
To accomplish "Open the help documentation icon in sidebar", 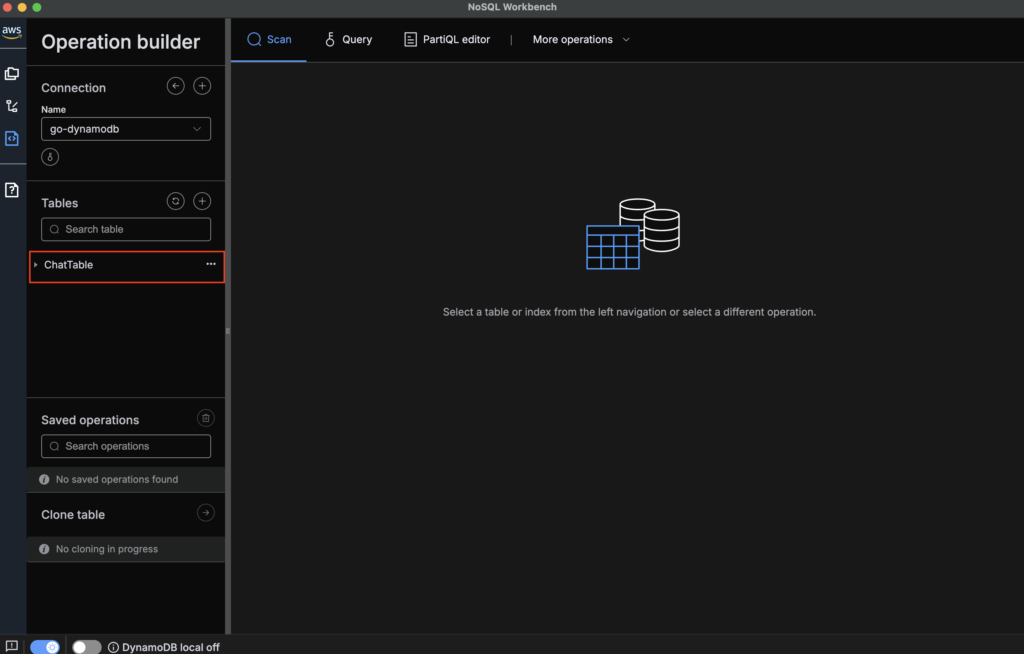I will (12, 190).
